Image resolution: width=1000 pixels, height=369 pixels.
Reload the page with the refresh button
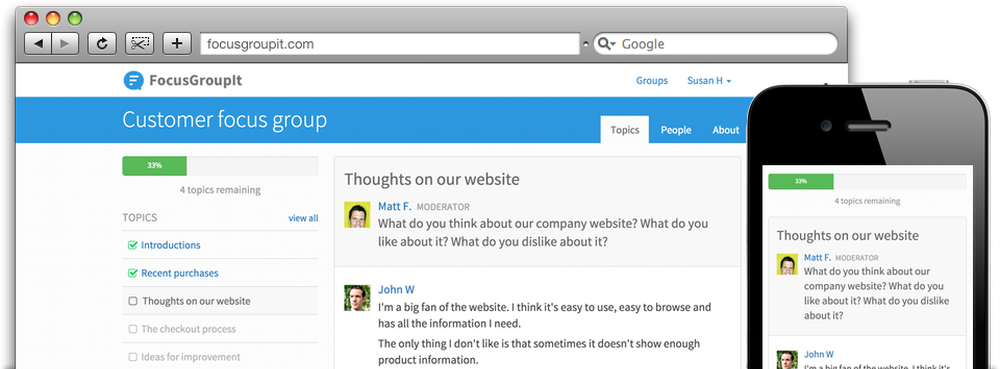102,43
